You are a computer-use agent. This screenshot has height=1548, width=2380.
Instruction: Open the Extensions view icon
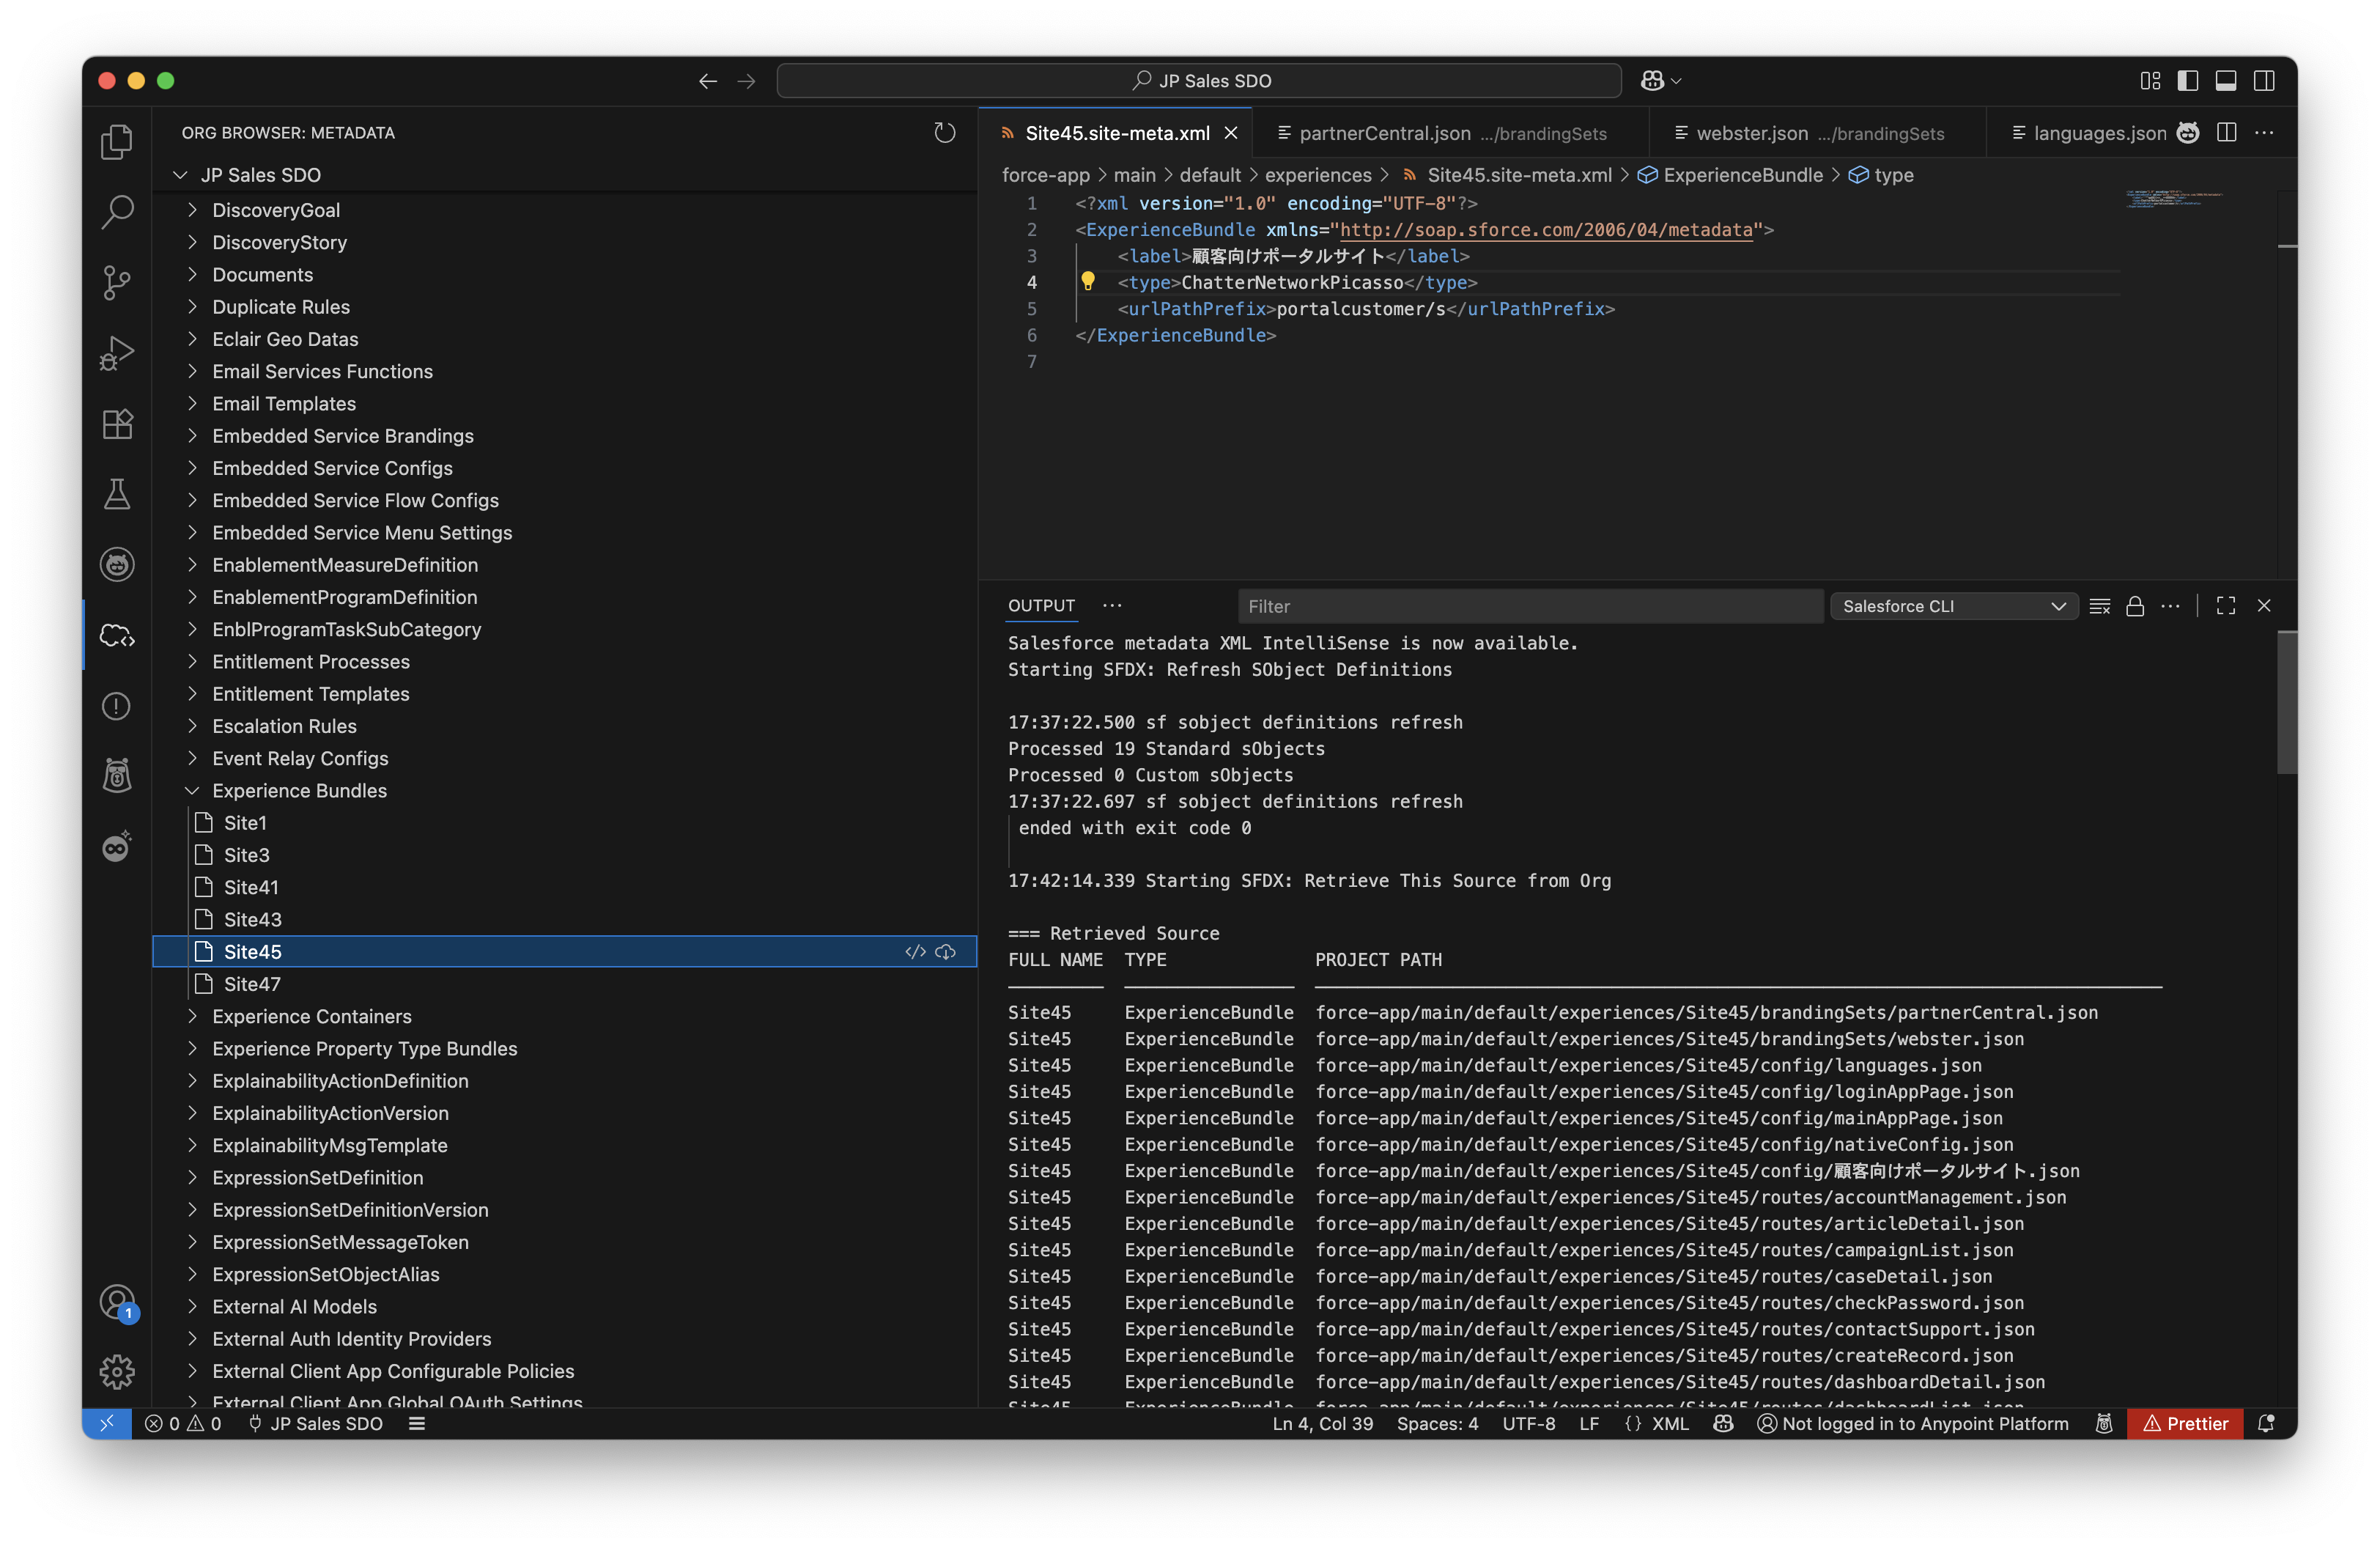[117, 424]
